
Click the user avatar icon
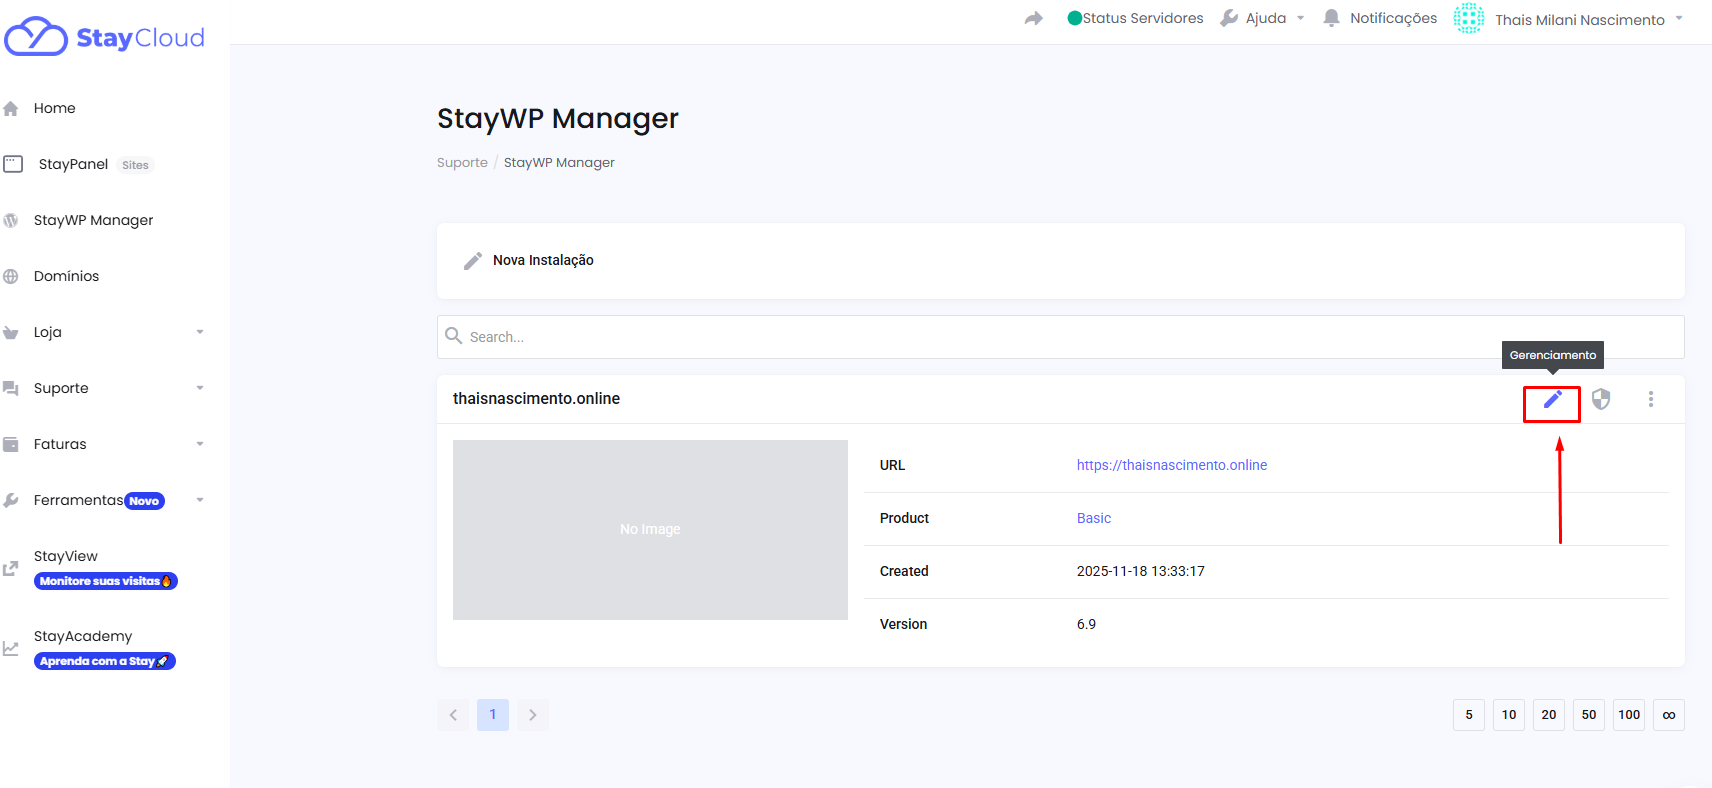click(x=1469, y=18)
